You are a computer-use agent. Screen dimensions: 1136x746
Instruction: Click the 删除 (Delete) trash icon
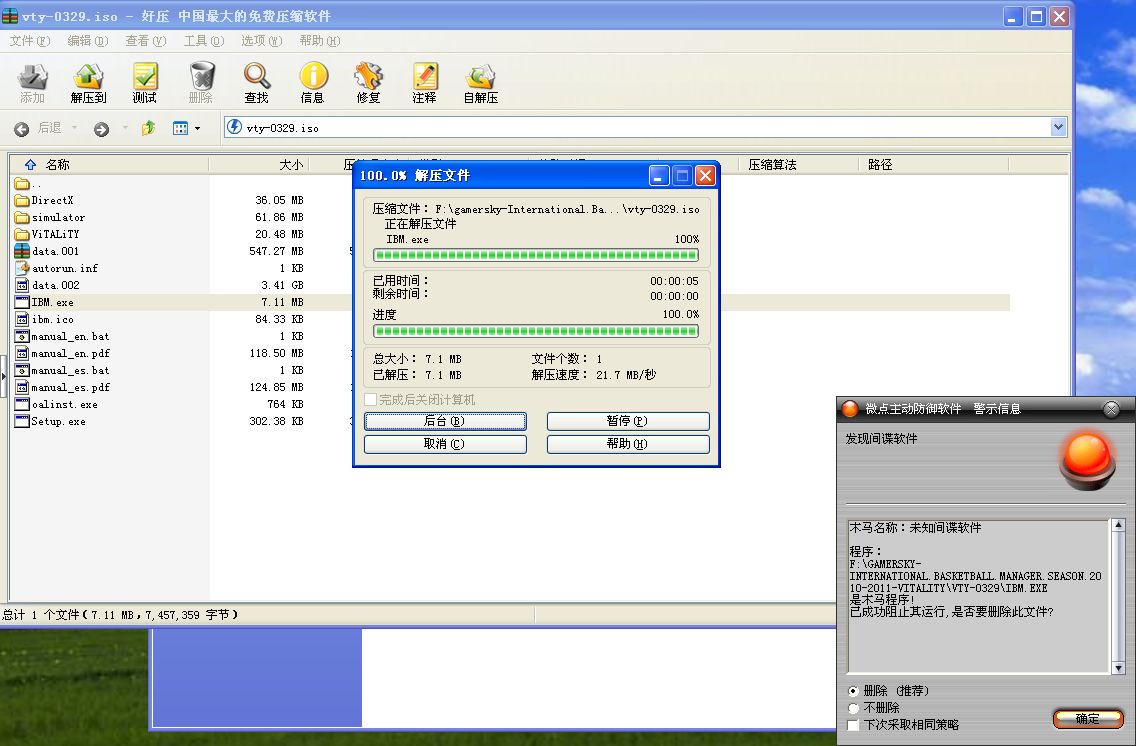coord(201,83)
